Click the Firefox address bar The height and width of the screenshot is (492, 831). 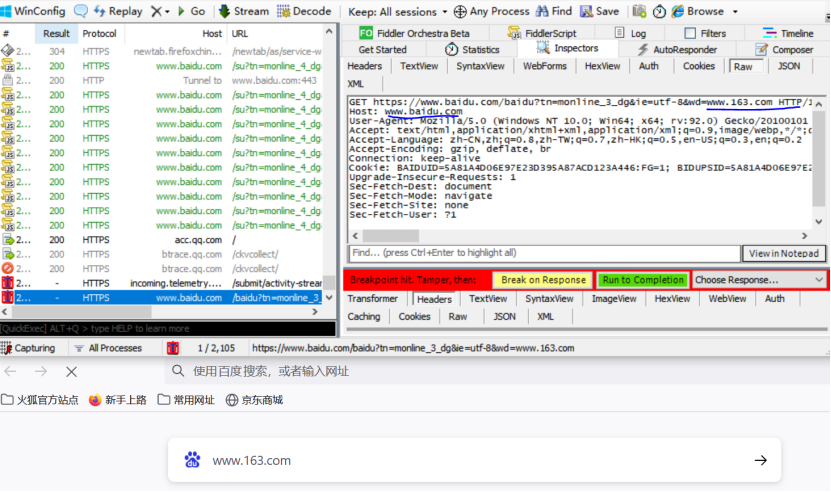(497, 371)
